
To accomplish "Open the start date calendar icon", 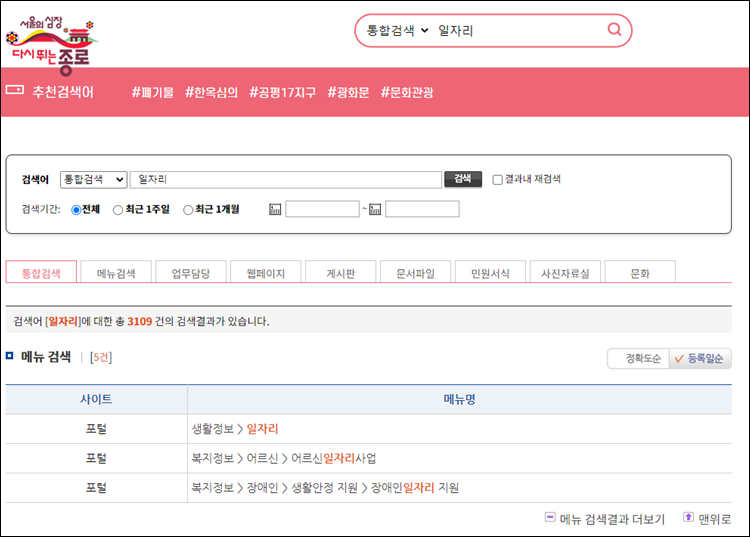I will pos(275,209).
